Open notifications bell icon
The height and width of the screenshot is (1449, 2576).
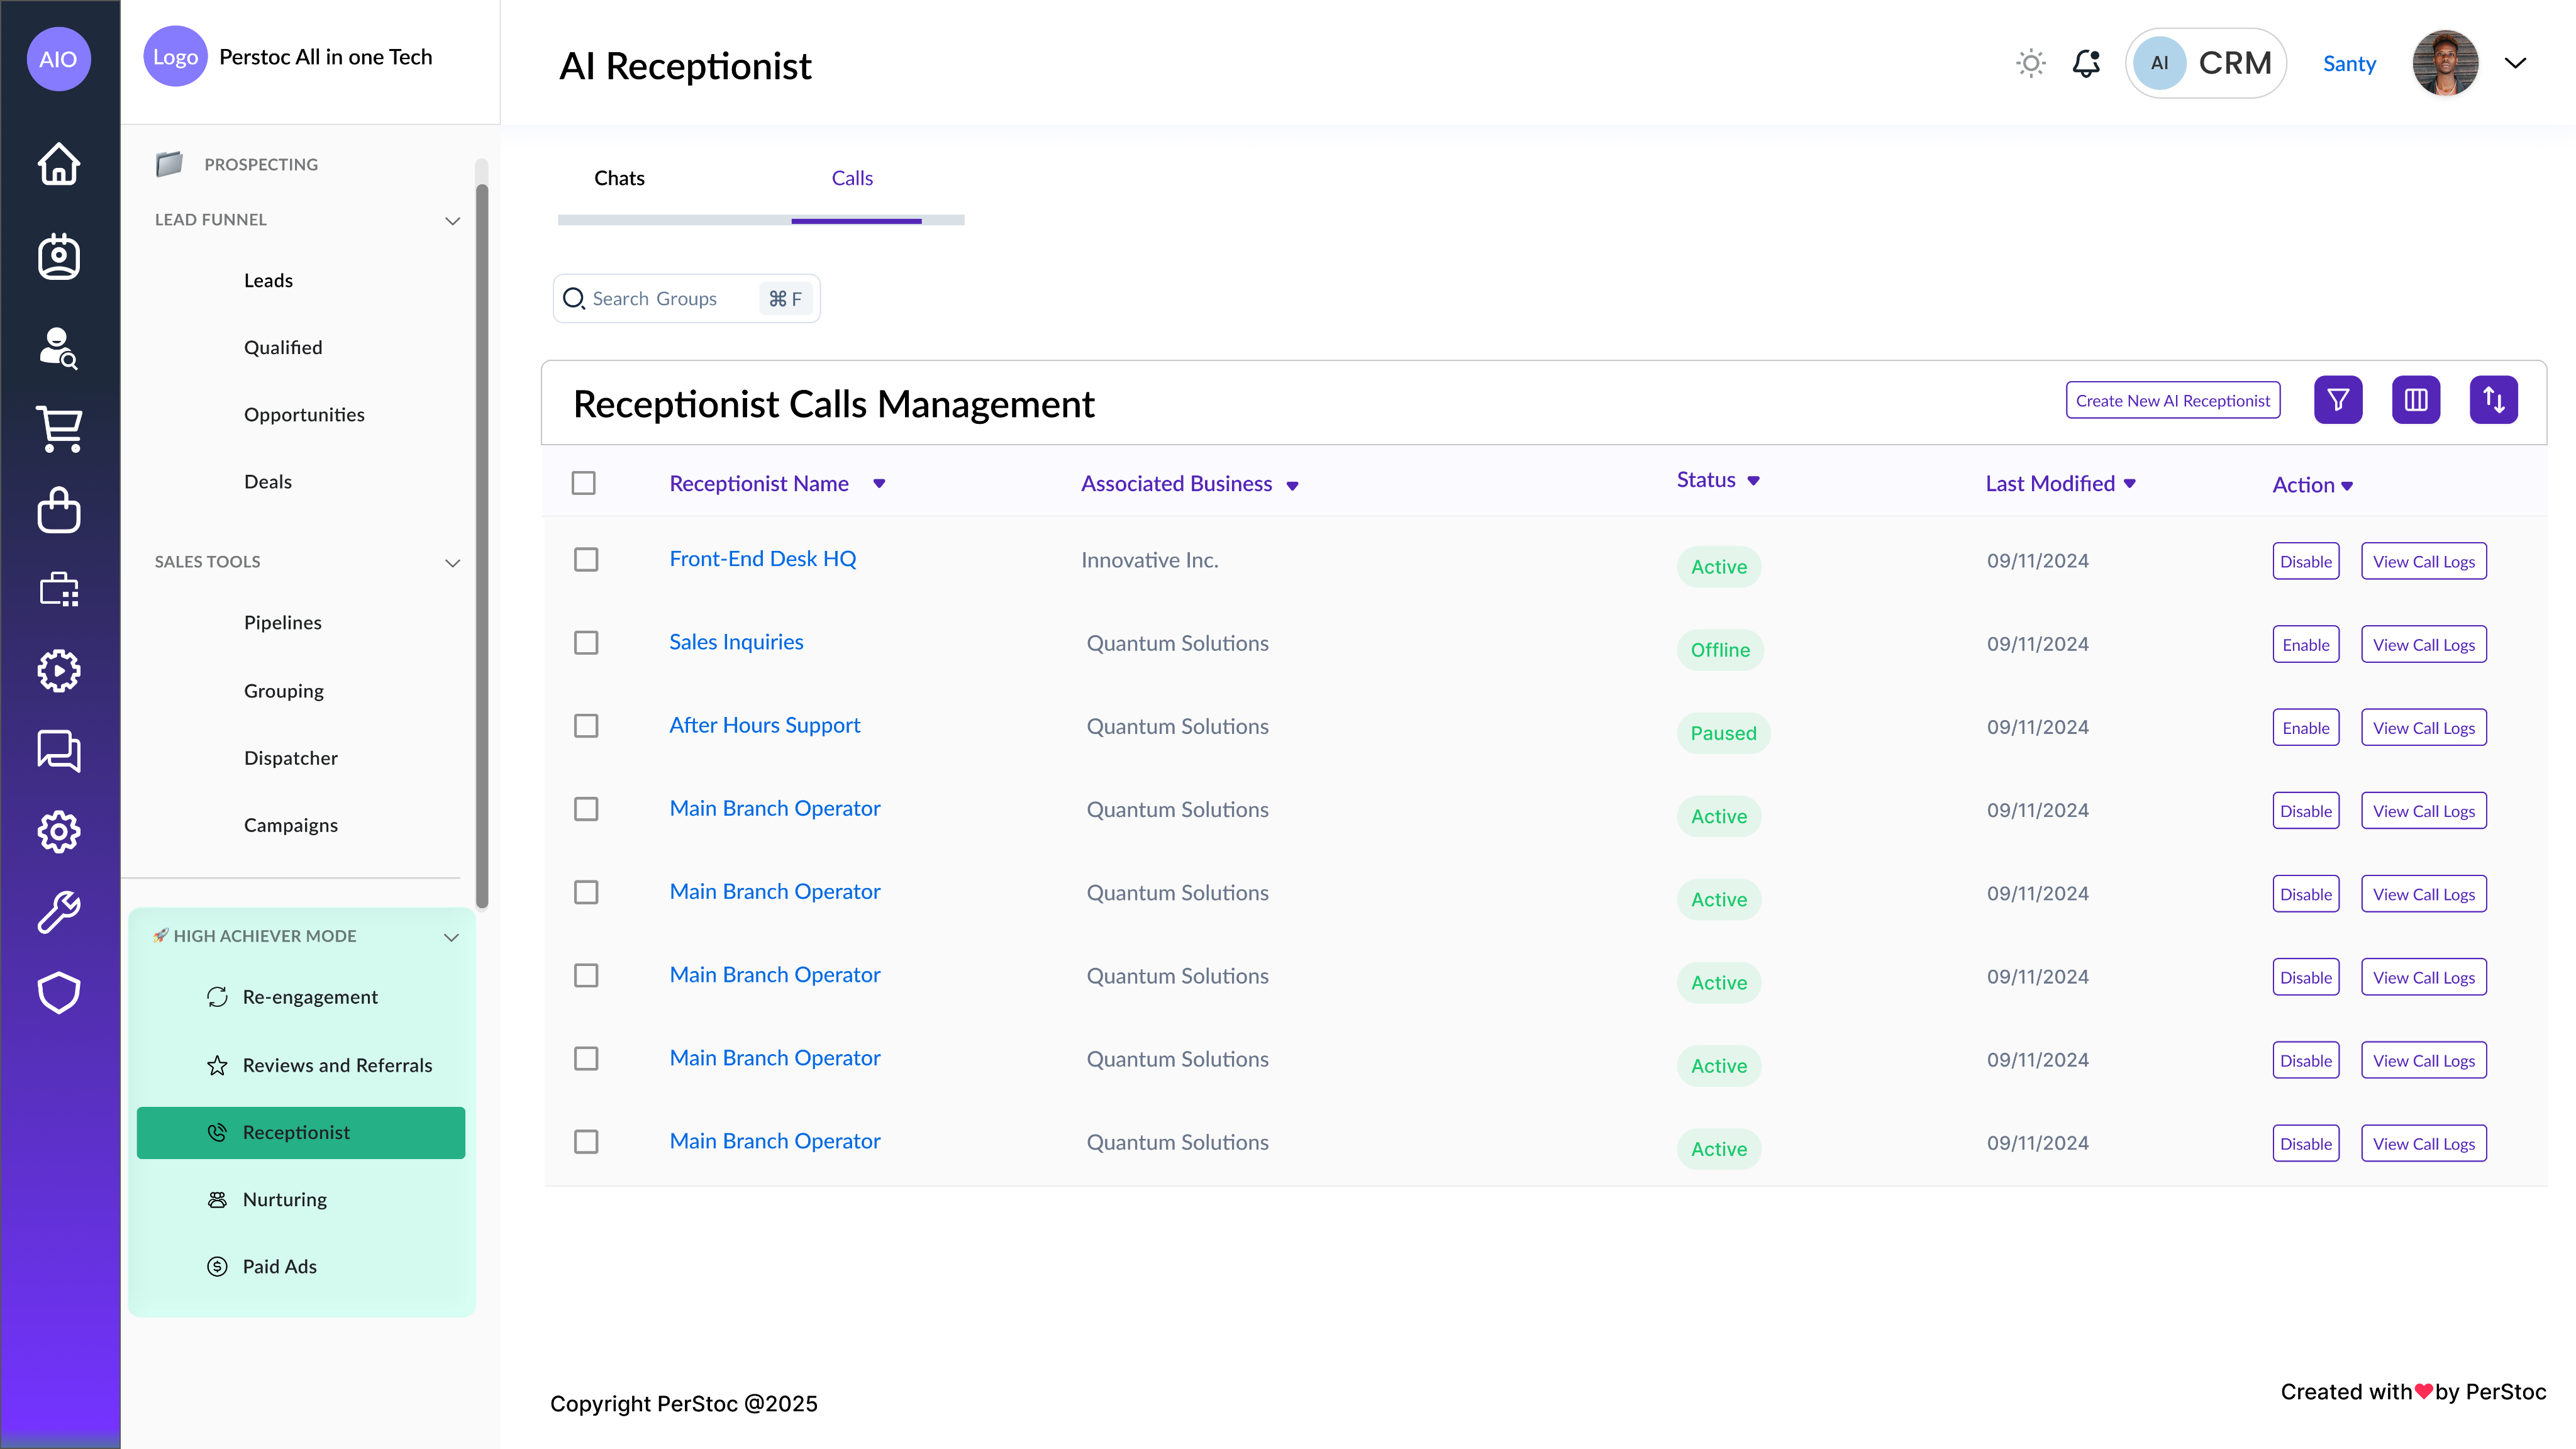pos(2086,63)
